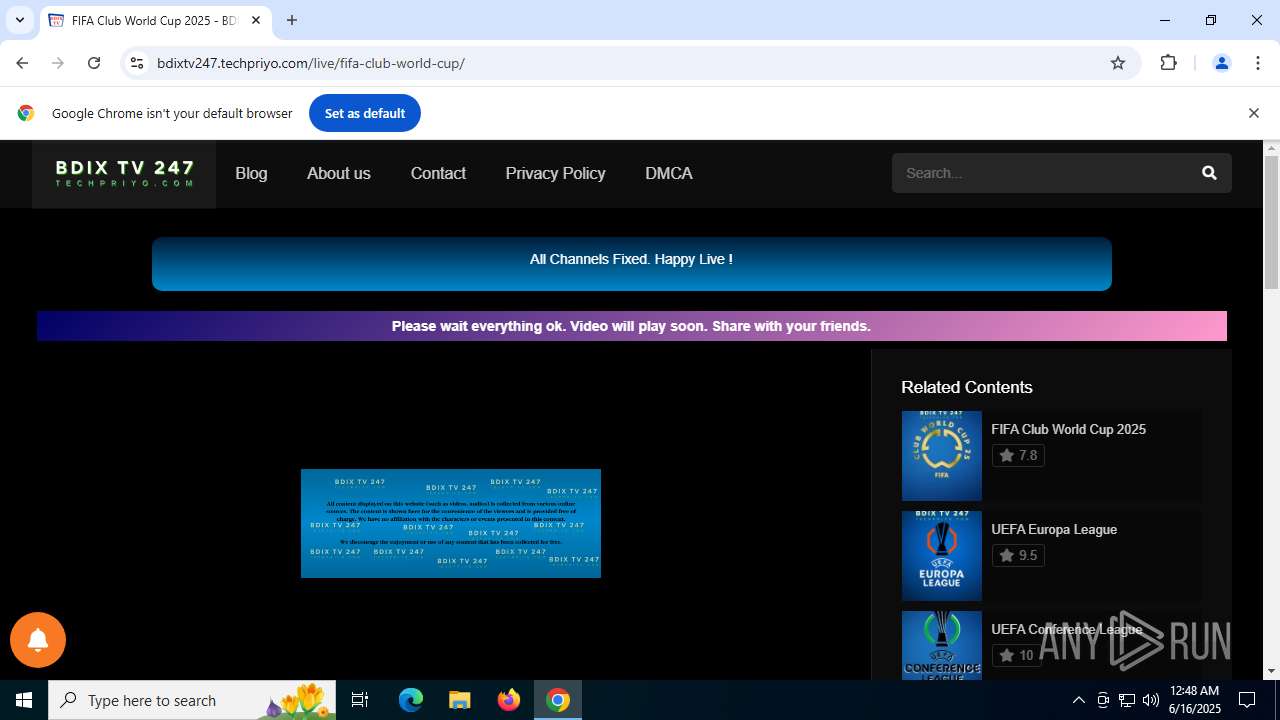This screenshot has height=720, width=1280.
Task: Open a new tab with plus button
Action: click(292, 20)
